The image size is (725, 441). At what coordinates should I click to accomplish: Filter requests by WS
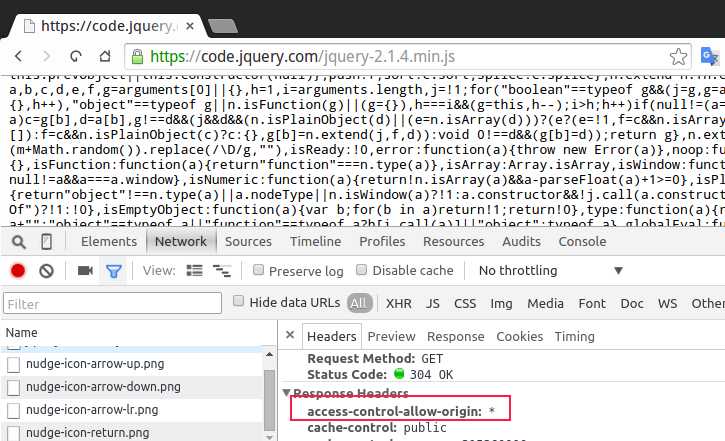667,304
